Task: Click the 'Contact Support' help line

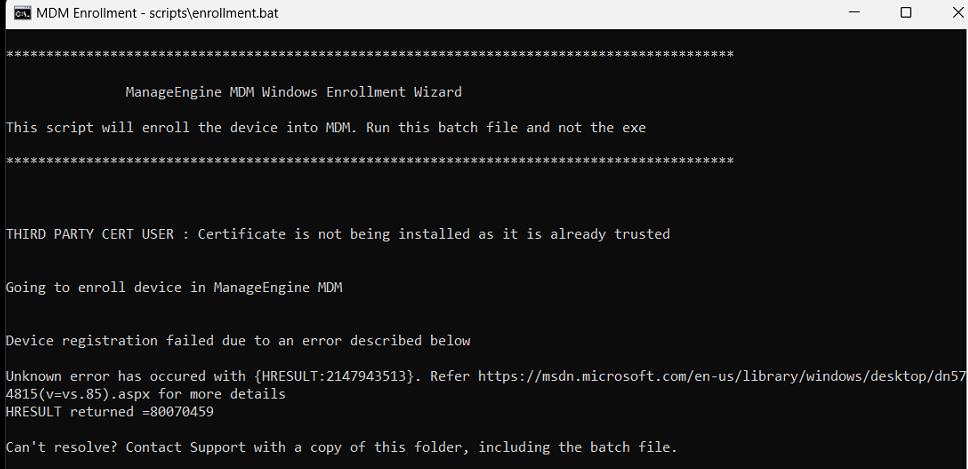Action: point(341,447)
